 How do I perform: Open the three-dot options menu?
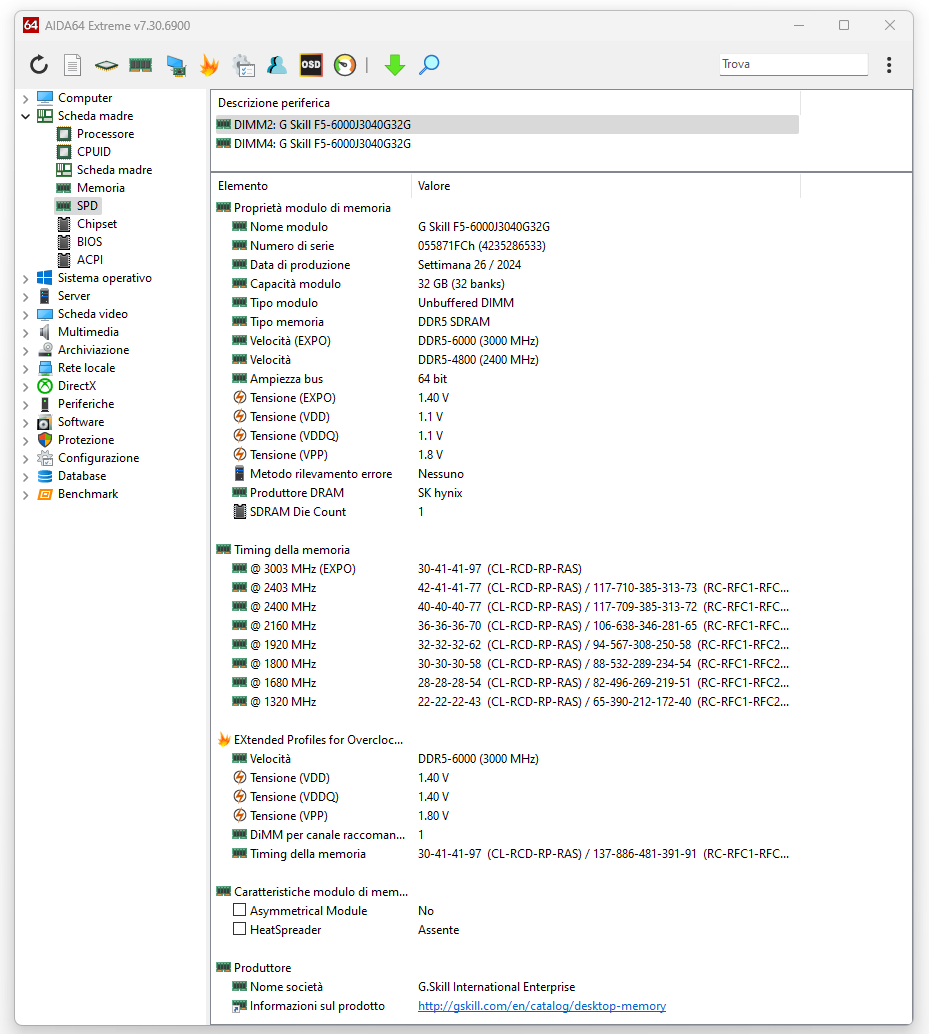coord(889,65)
